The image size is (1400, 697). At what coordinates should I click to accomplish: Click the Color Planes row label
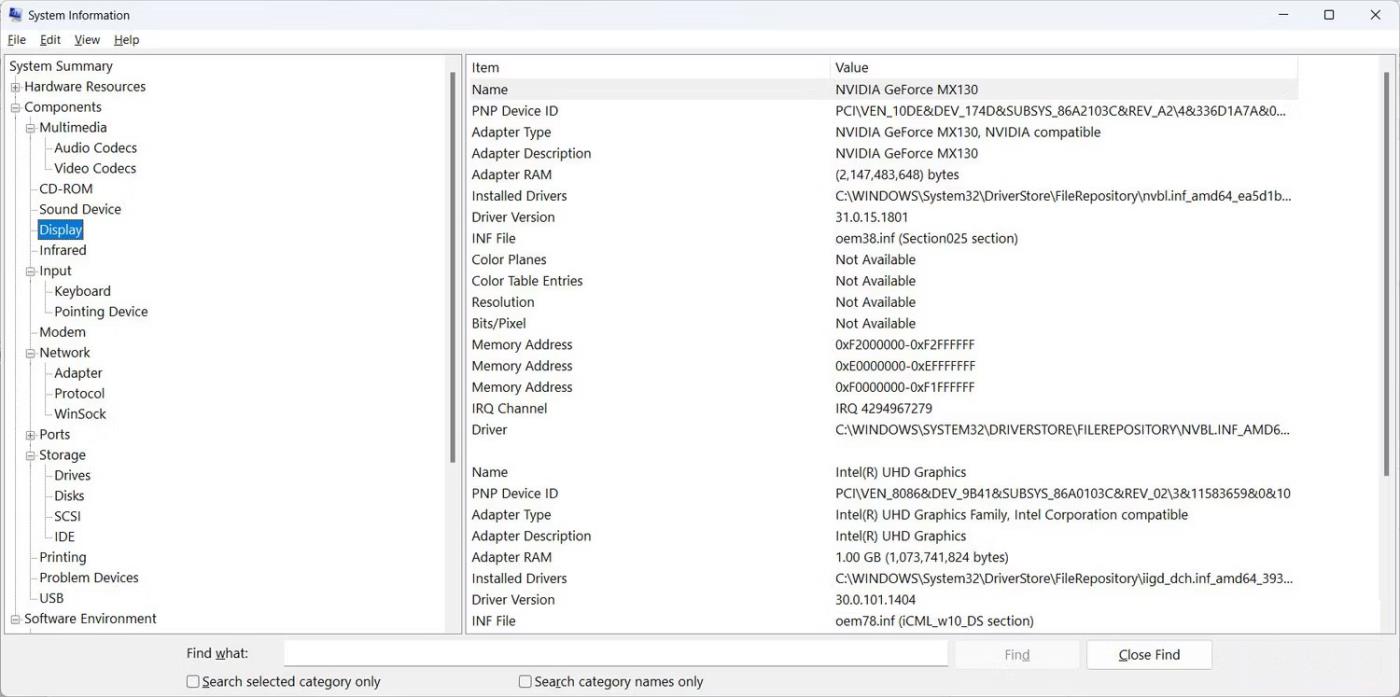tap(509, 260)
